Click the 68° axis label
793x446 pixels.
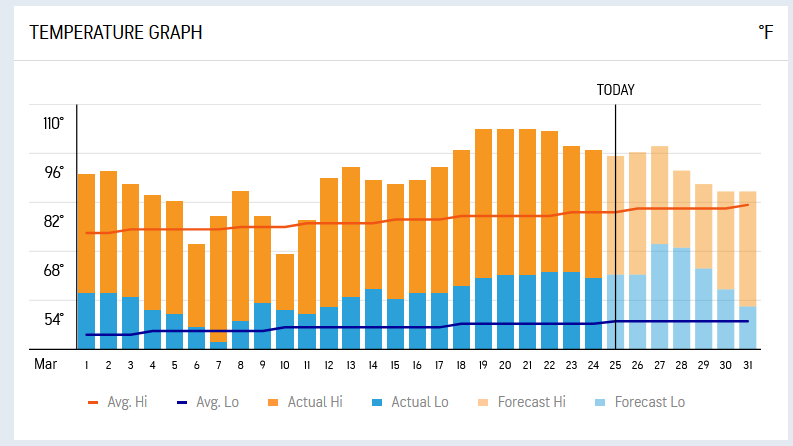(x=54, y=271)
